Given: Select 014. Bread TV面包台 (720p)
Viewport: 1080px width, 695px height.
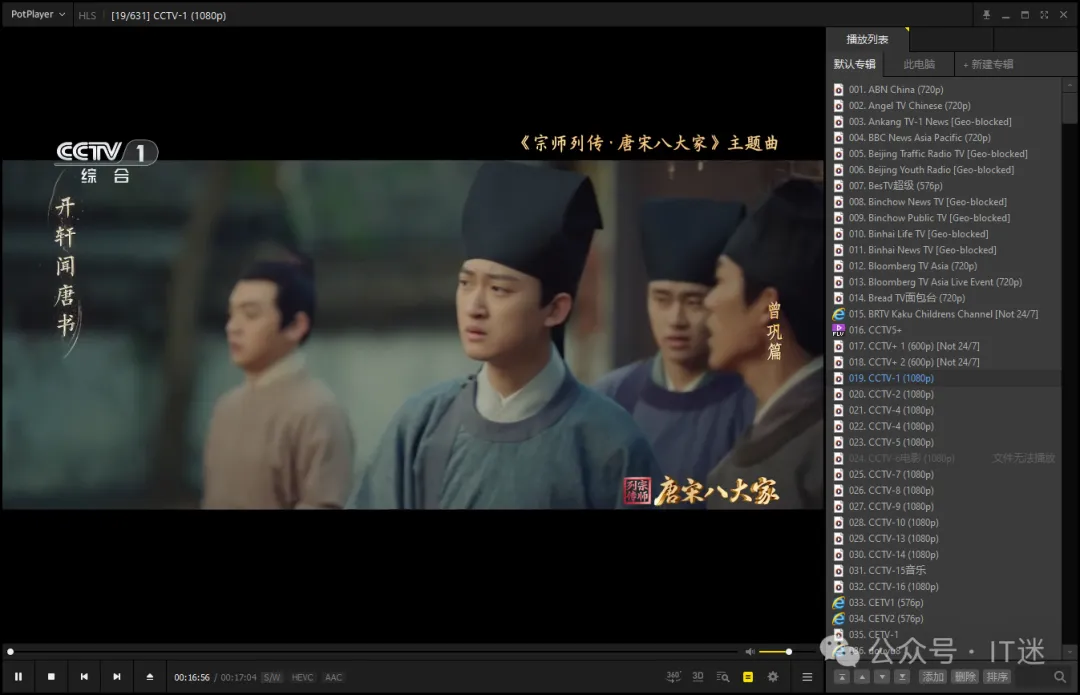Looking at the screenshot, I should tap(945, 298).
